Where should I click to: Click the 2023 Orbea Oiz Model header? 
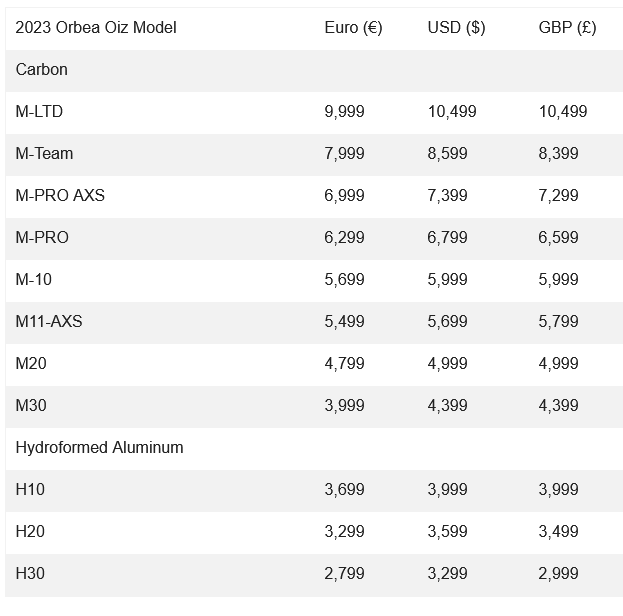tap(95, 28)
